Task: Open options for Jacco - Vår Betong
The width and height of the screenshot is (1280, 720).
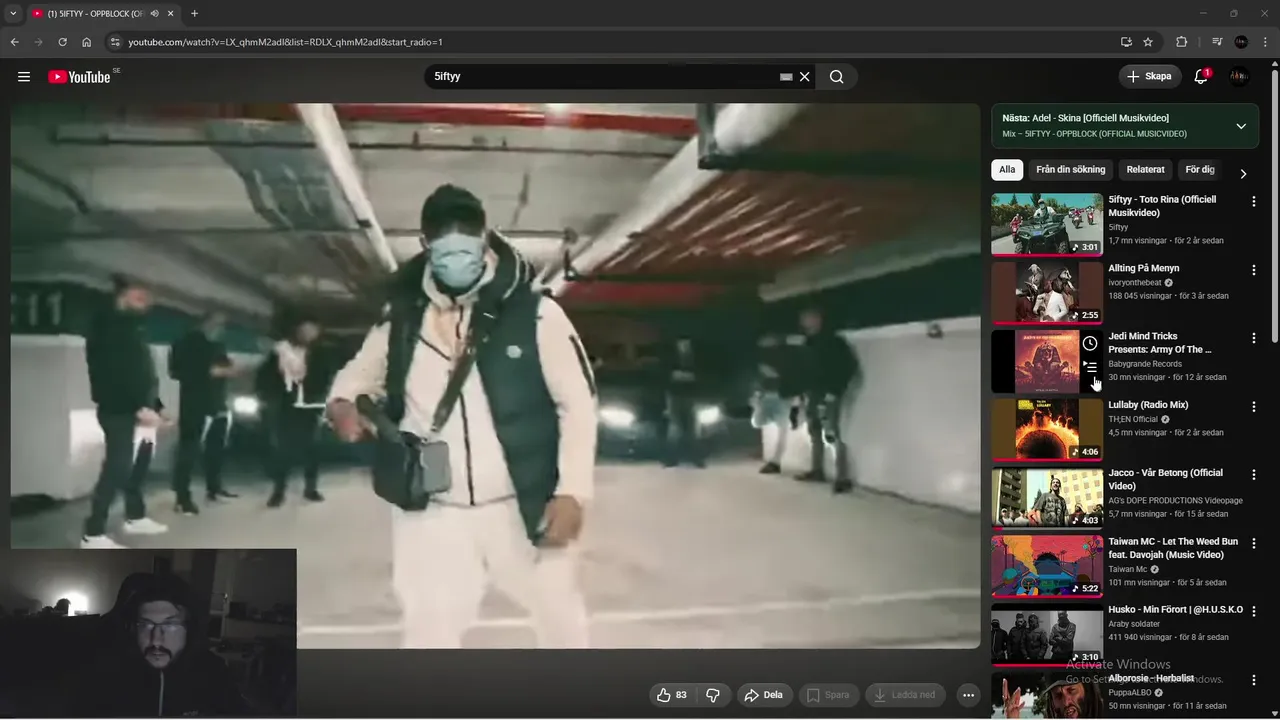Action: pos(1254,475)
